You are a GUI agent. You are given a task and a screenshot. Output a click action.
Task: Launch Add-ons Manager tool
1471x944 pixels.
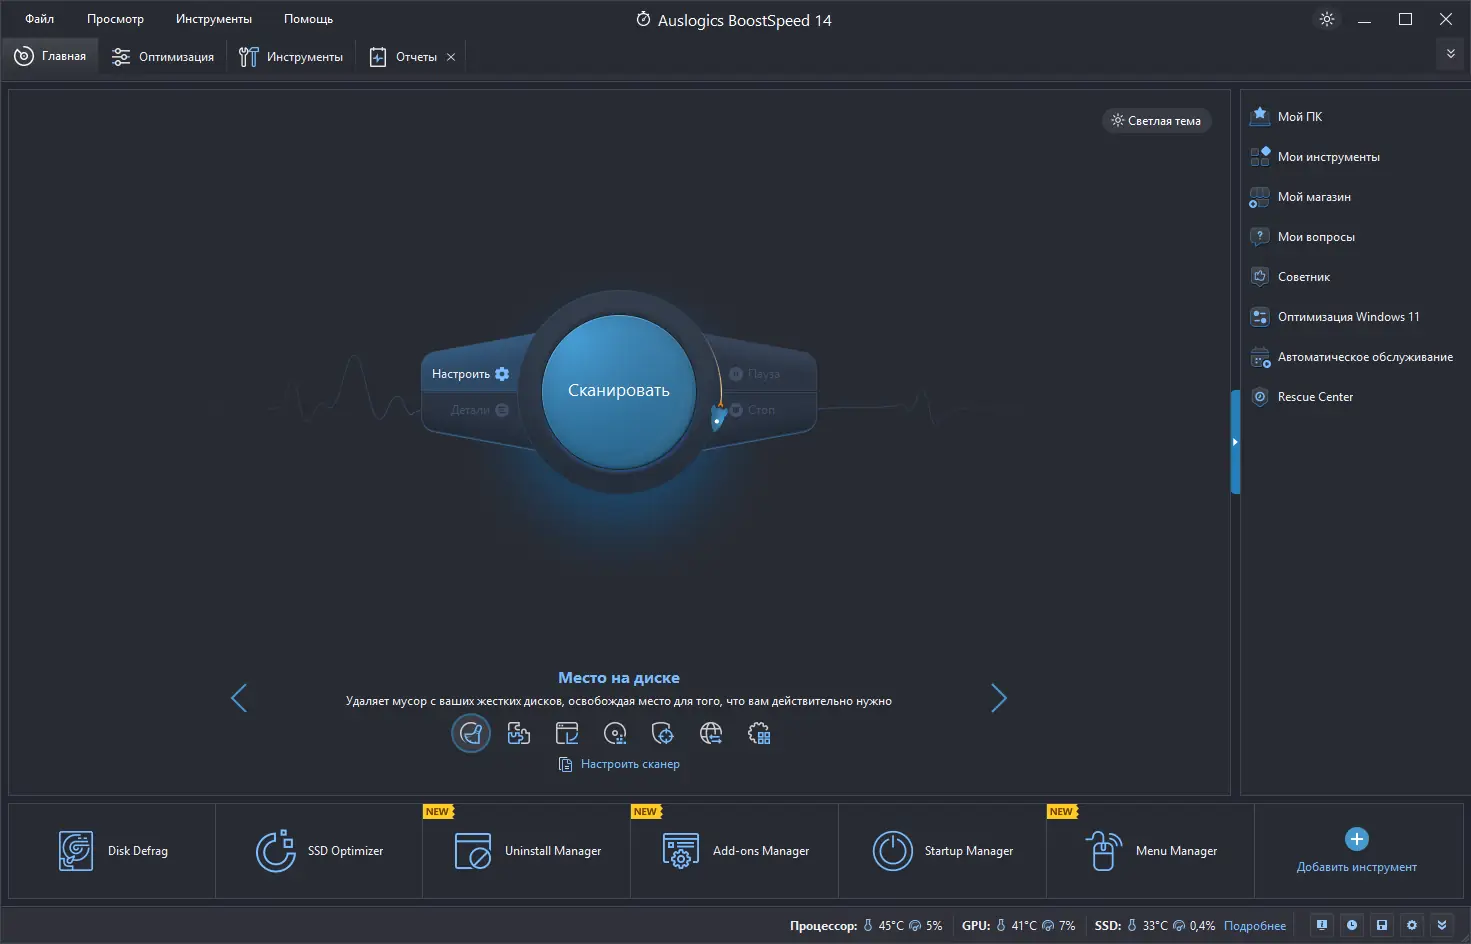pos(735,851)
